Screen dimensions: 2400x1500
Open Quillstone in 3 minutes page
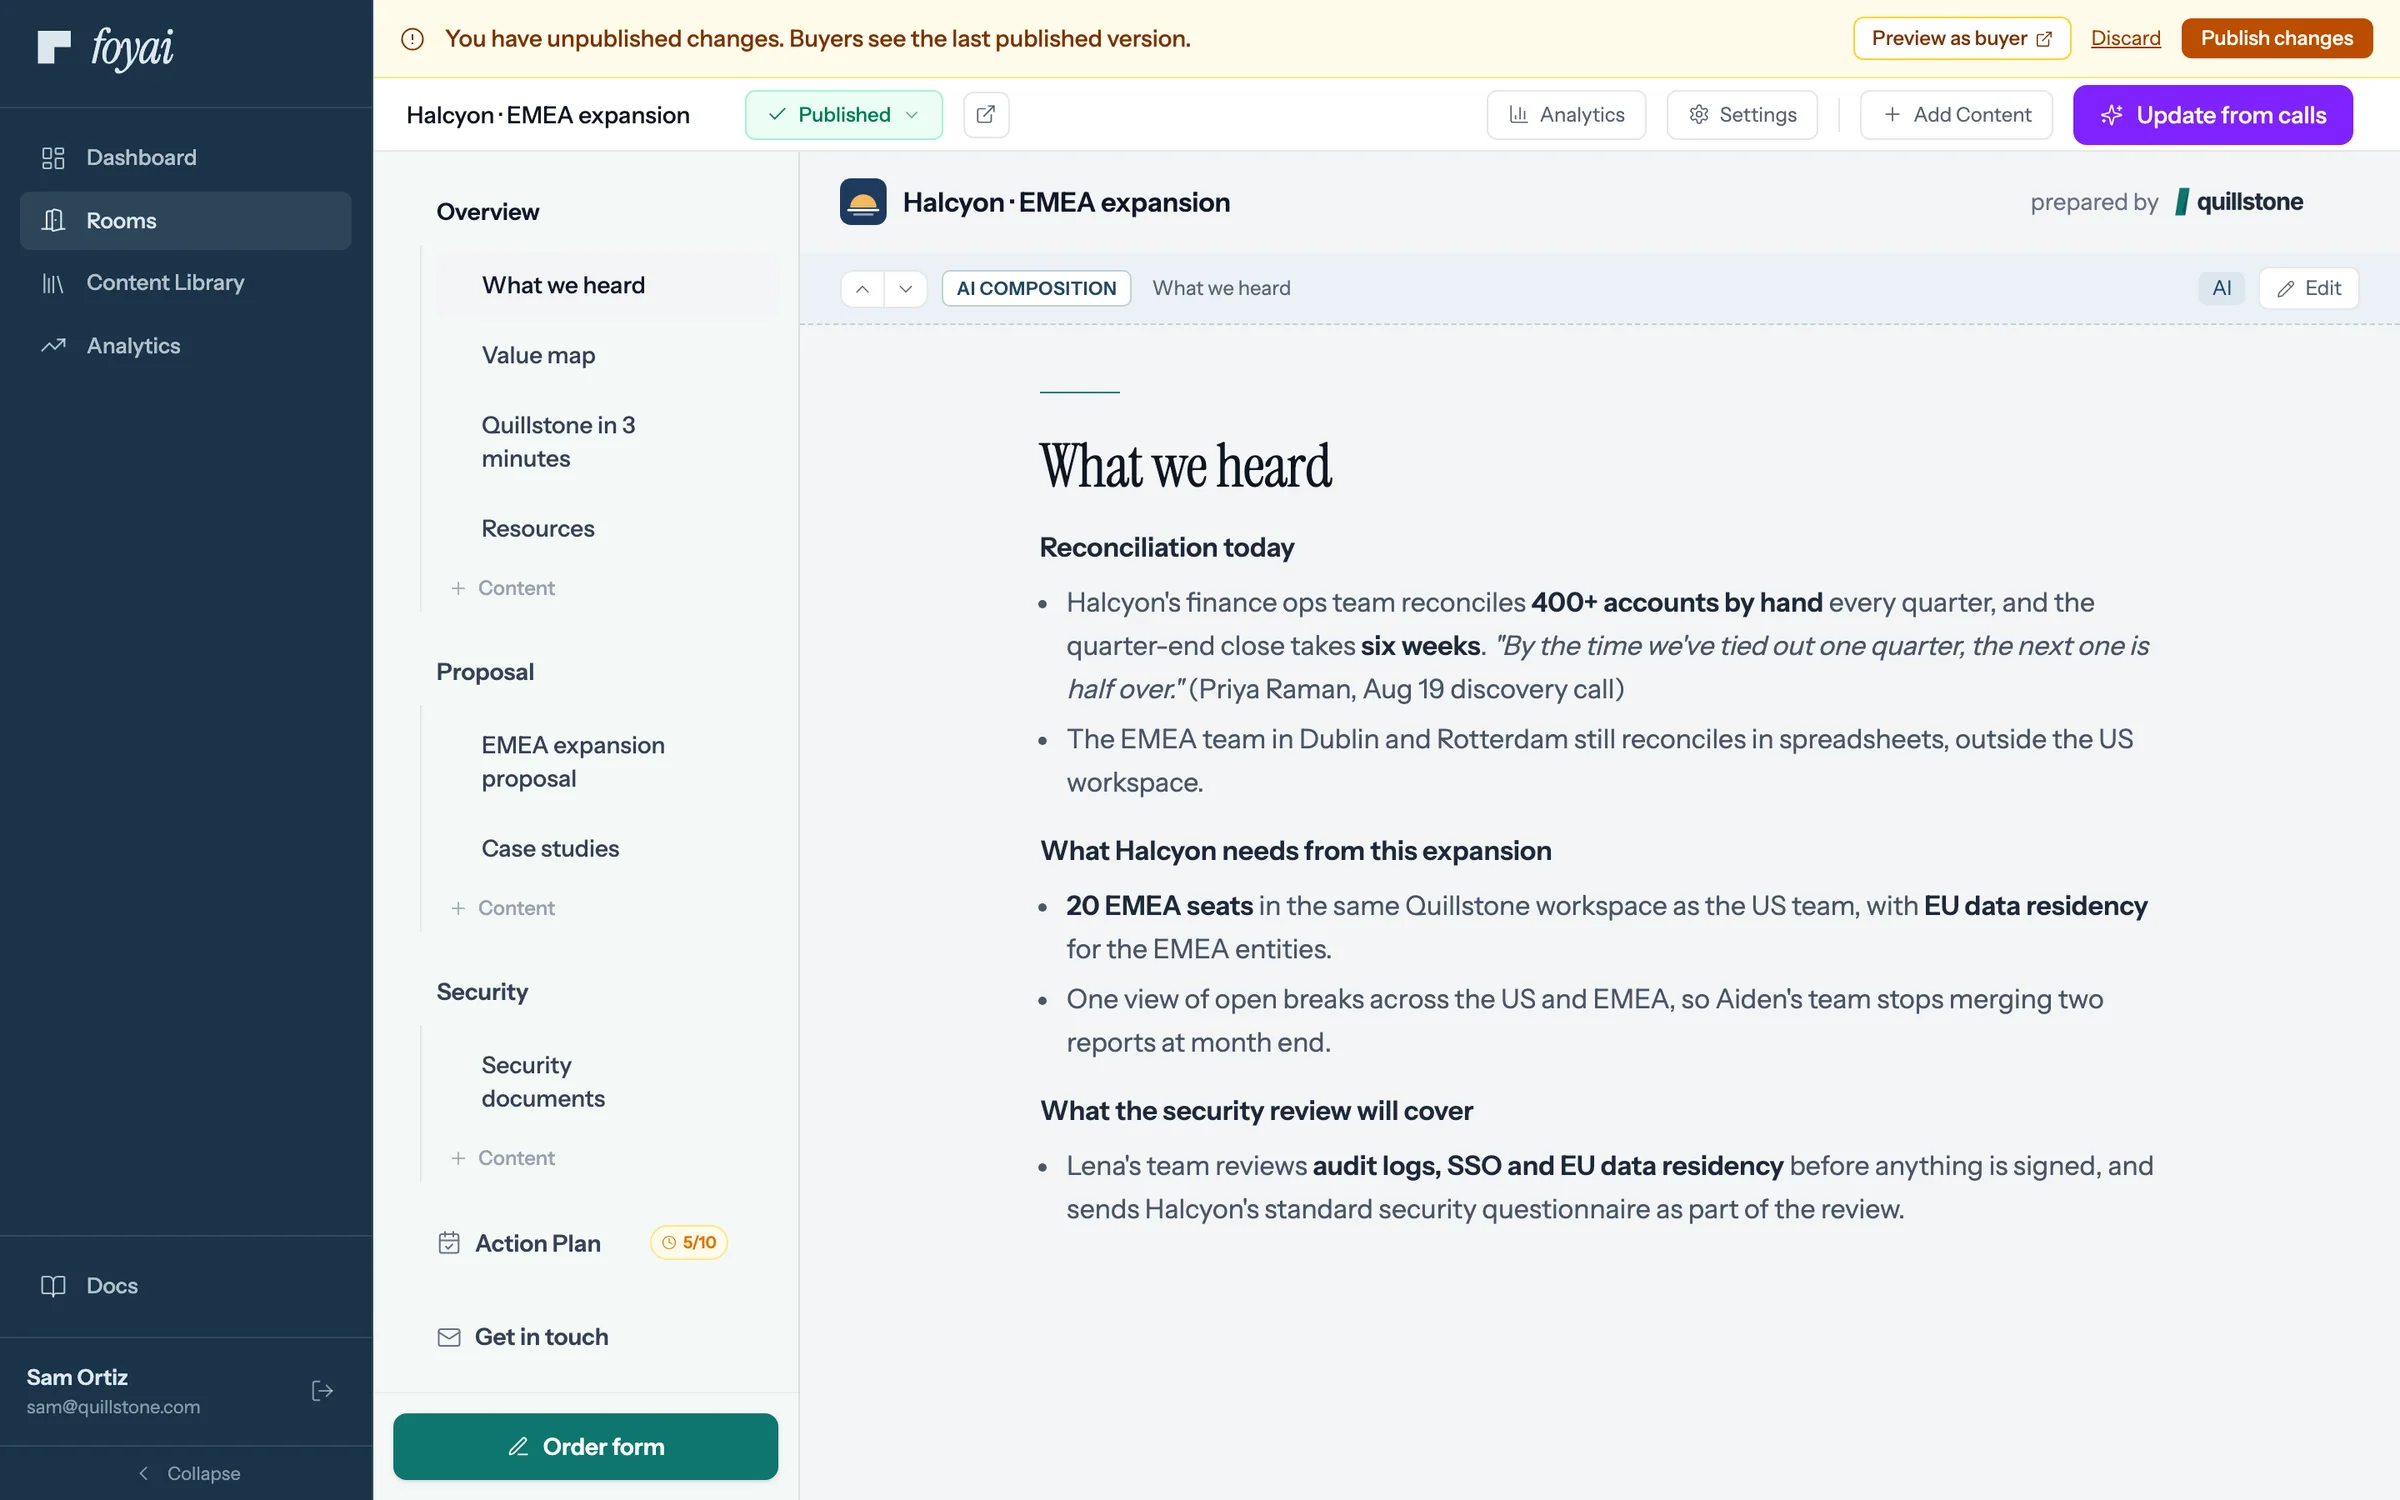(607, 442)
